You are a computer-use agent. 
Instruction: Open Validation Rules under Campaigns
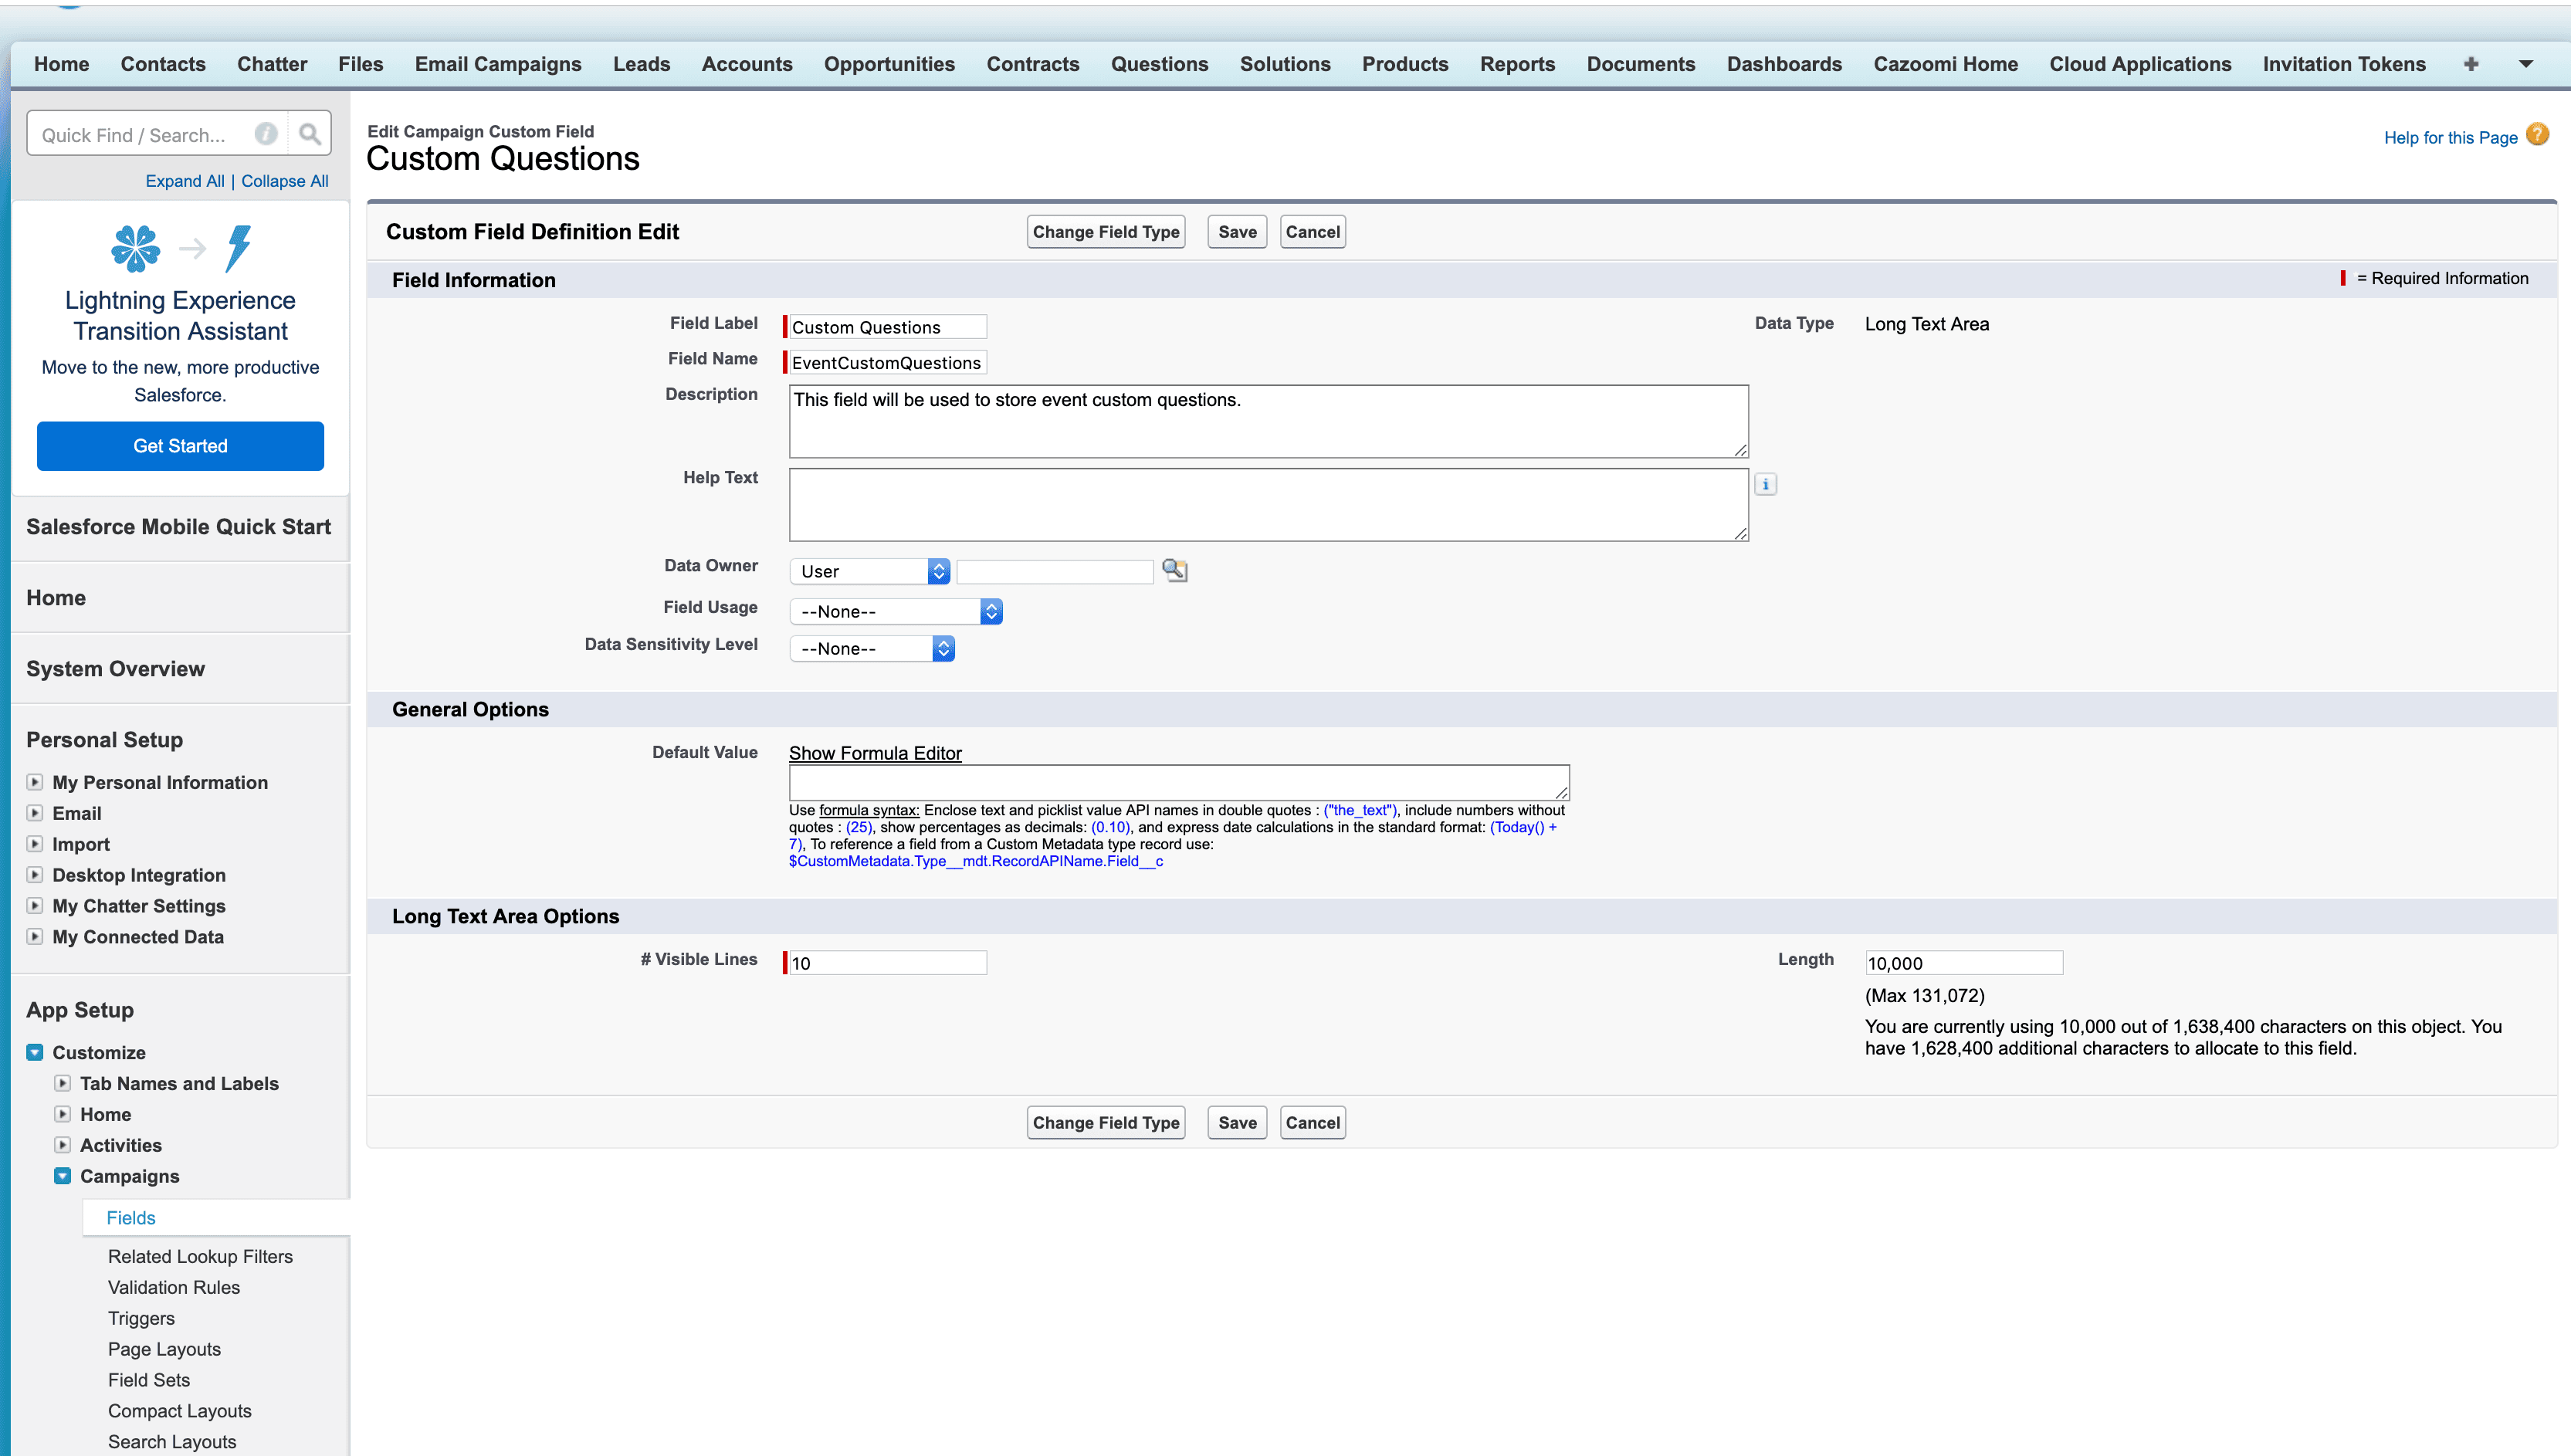tap(174, 1288)
